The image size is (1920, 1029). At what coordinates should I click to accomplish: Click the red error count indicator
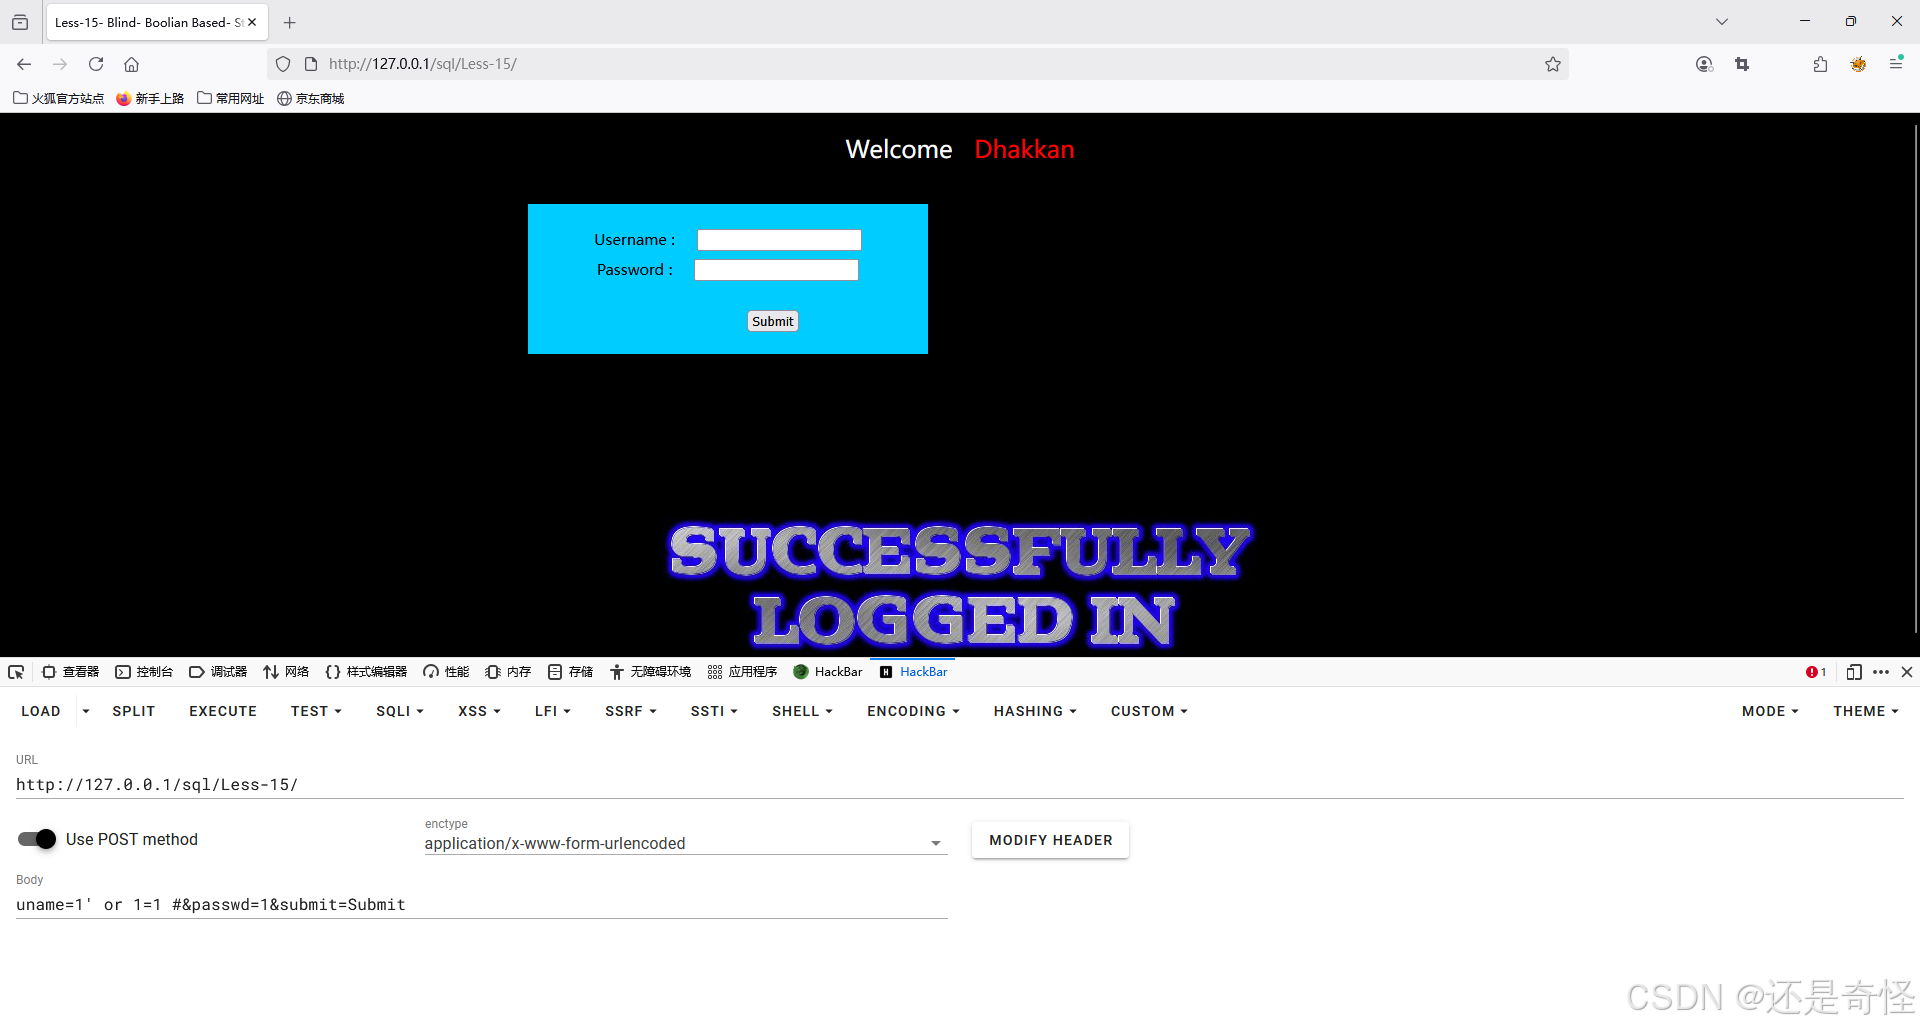click(1816, 672)
